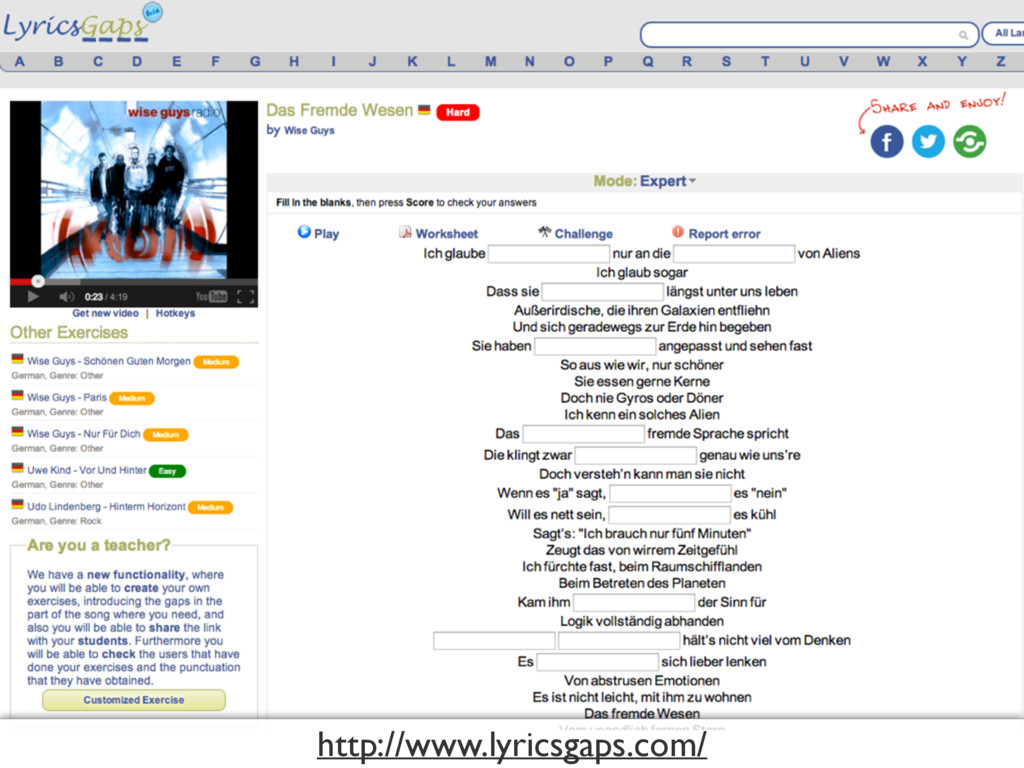1024x768 pixels.
Task: Click the green share icon
Action: point(970,142)
